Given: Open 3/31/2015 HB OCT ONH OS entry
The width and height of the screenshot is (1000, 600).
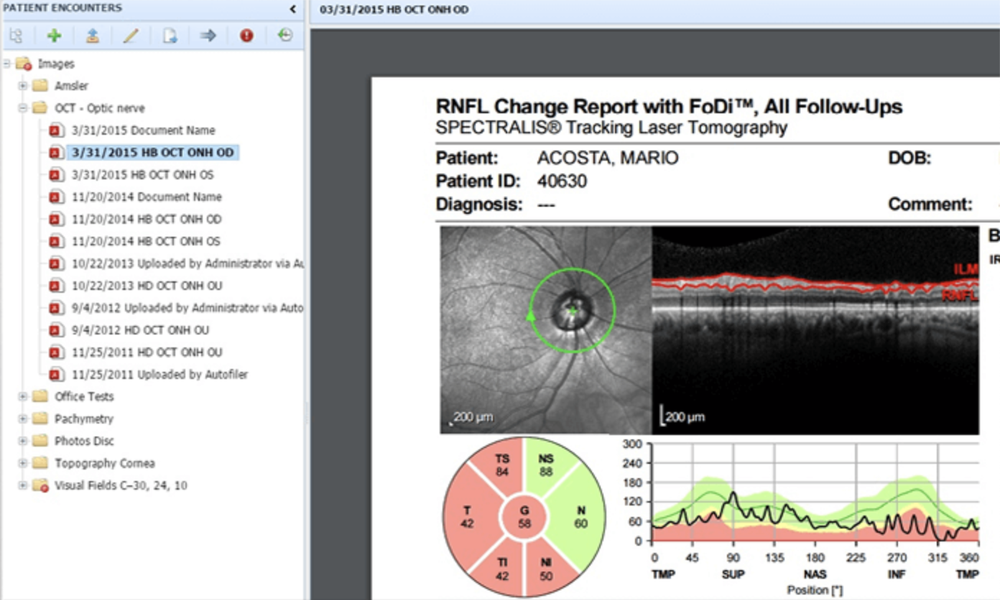Looking at the screenshot, I should 143,175.
